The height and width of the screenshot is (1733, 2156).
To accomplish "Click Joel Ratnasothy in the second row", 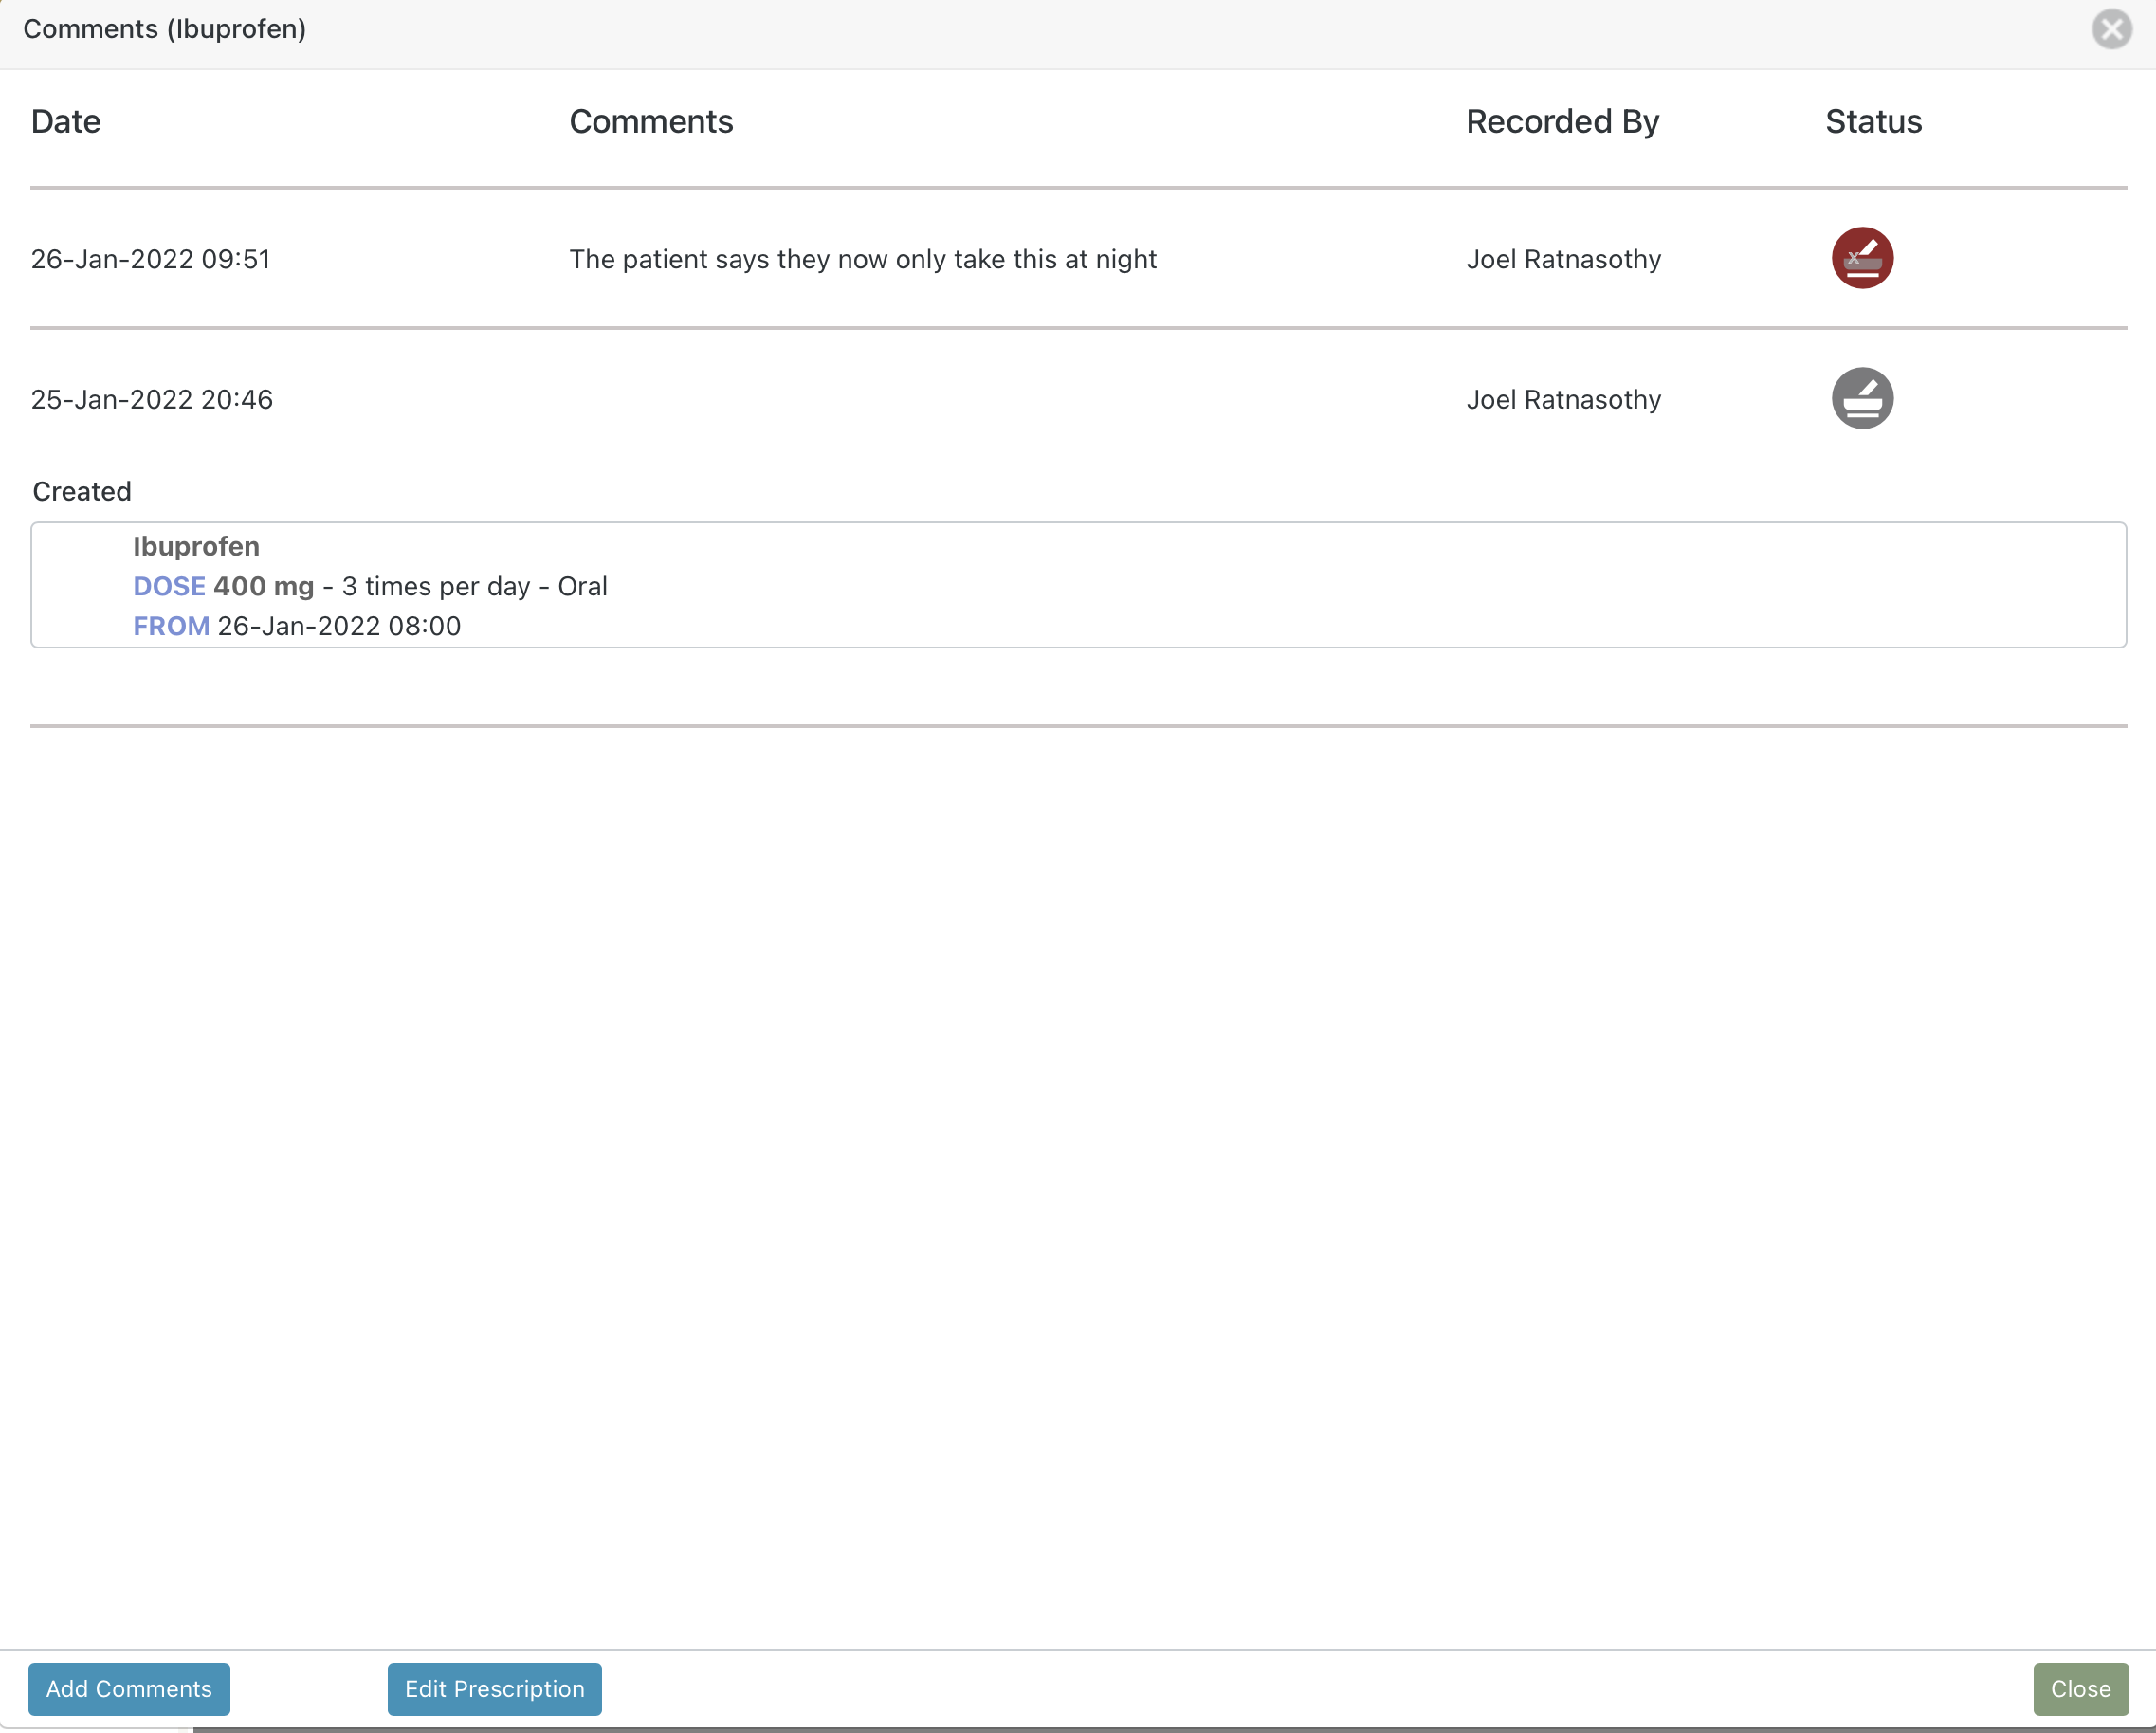I will (x=1563, y=399).
